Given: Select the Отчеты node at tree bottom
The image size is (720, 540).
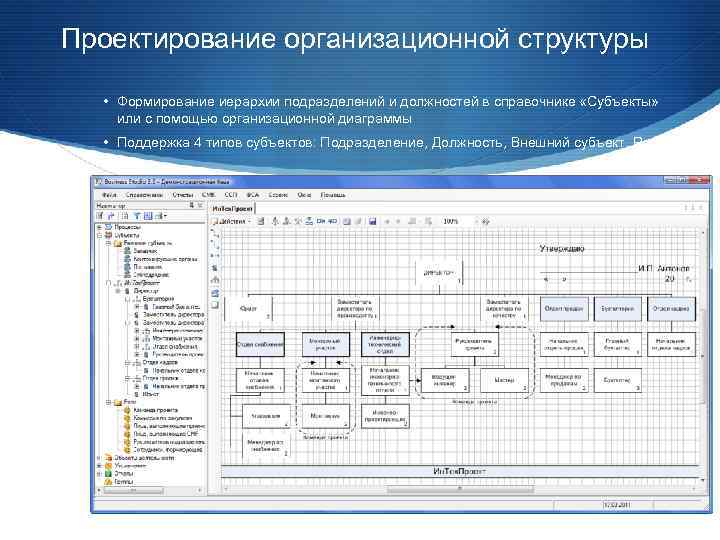Looking at the screenshot, I should tap(124, 473).
